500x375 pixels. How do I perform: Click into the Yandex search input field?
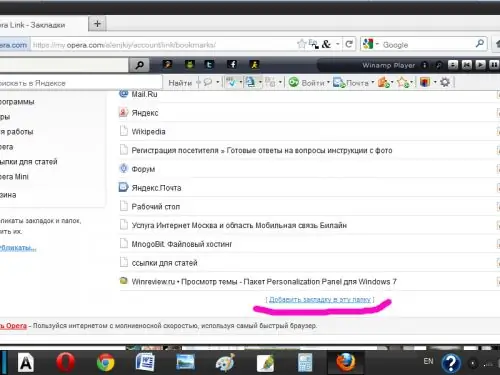pyautogui.click(x=81, y=83)
